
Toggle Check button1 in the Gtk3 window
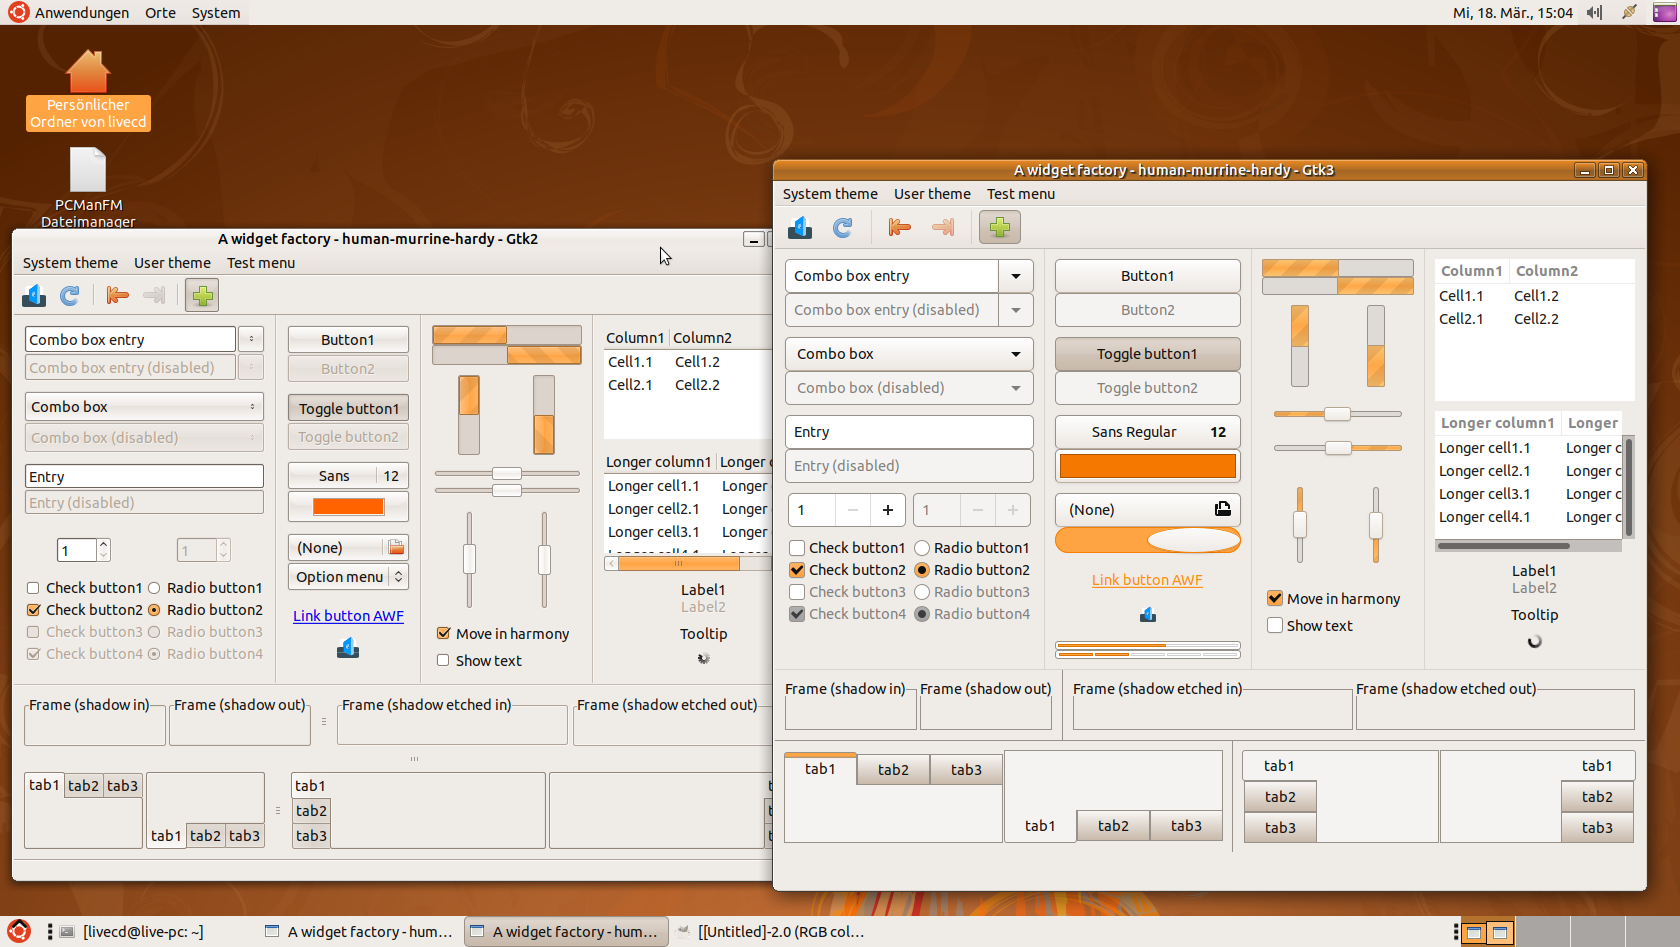pos(797,548)
